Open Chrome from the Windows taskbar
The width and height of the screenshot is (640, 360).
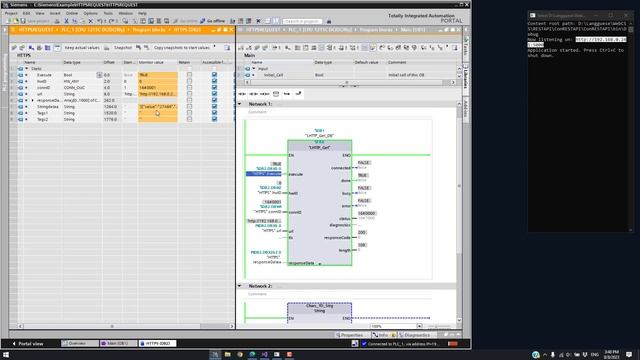coord(240,354)
